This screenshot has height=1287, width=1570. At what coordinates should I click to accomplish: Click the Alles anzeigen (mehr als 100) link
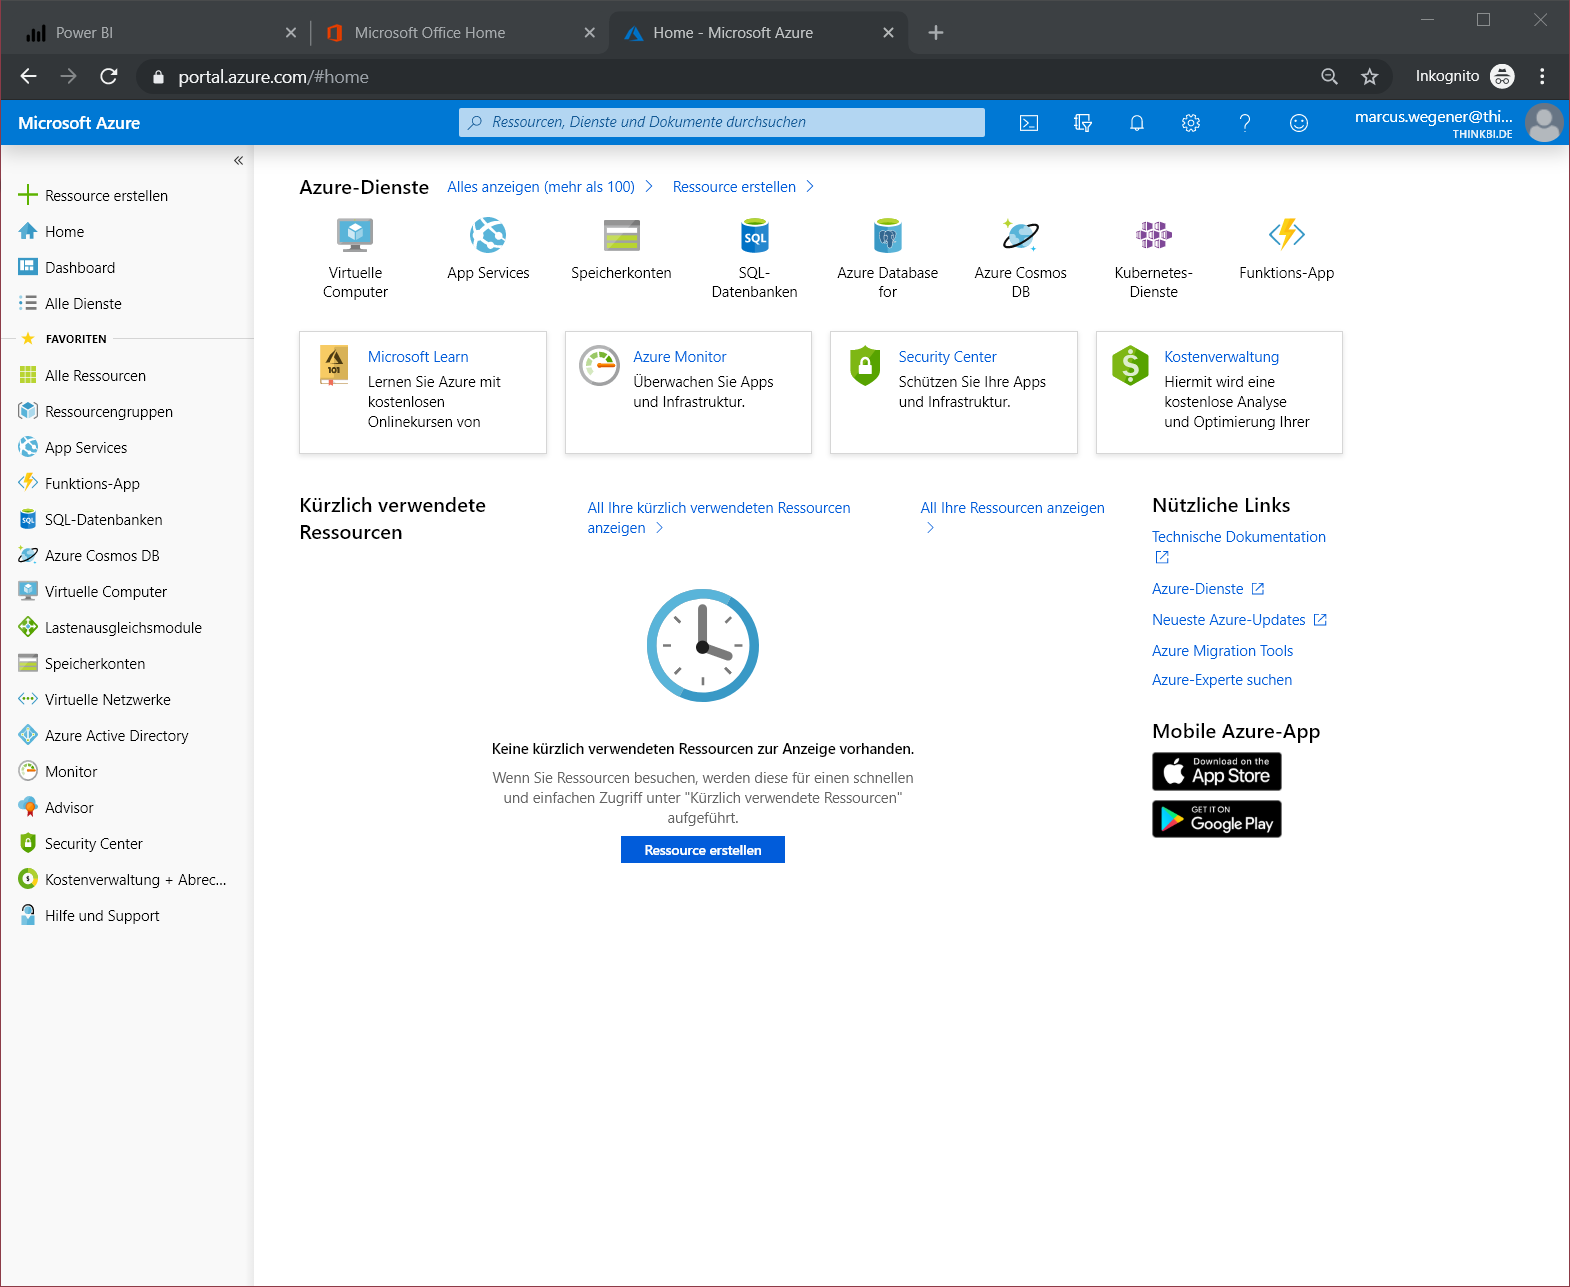(x=541, y=187)
